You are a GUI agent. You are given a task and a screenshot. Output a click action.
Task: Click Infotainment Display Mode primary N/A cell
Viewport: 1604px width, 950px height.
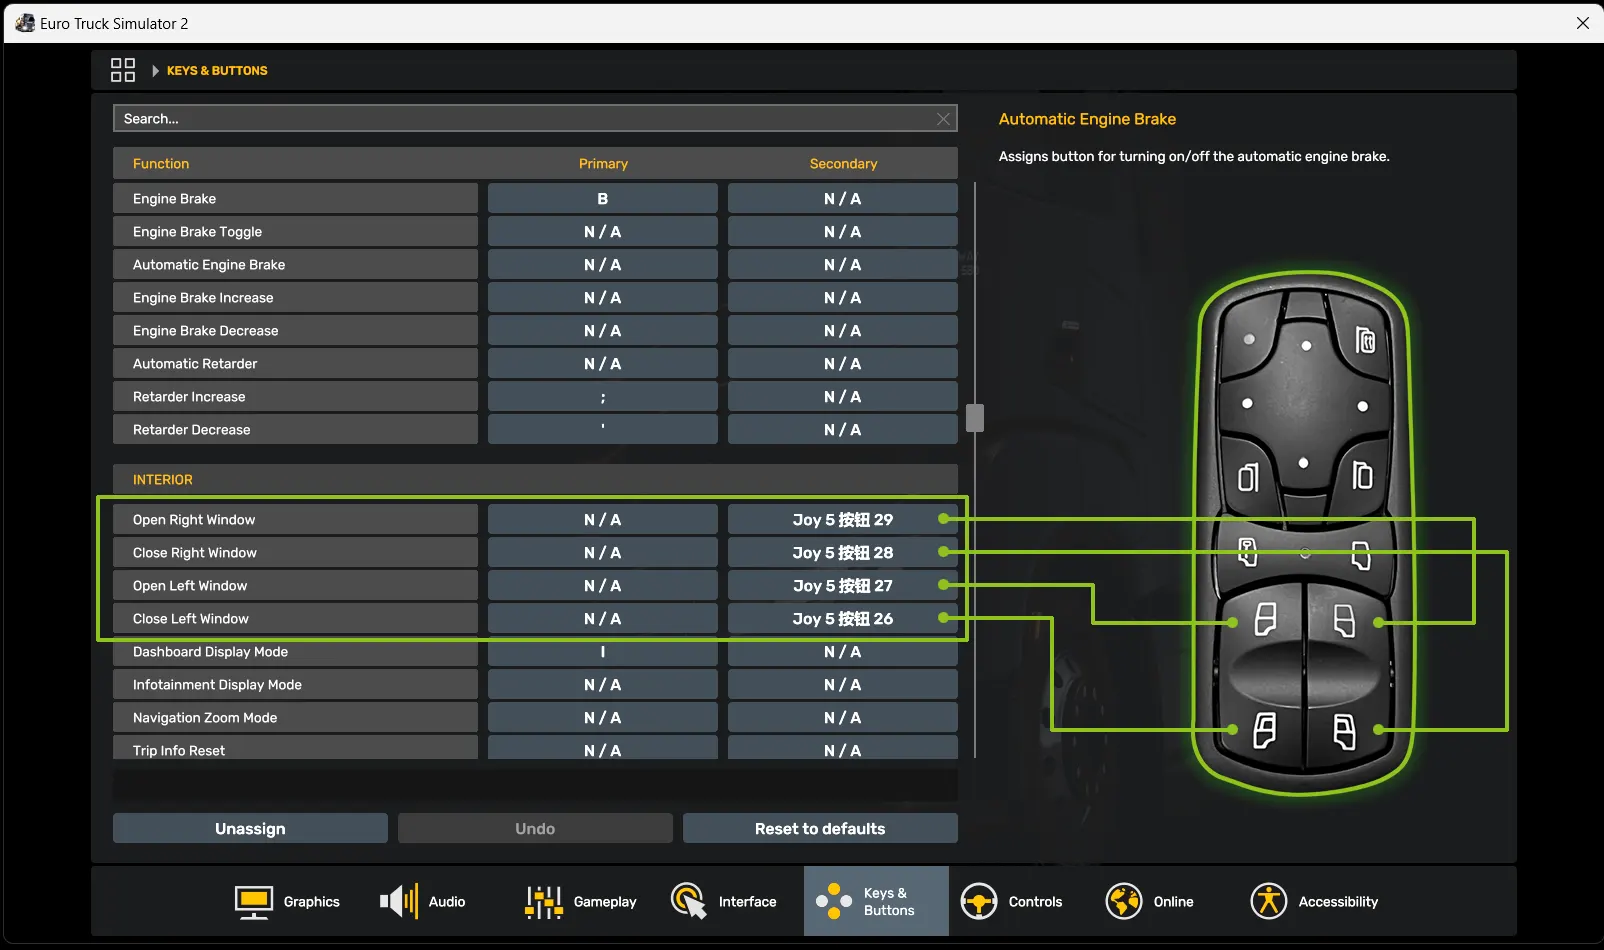click(x=603, y=684)
